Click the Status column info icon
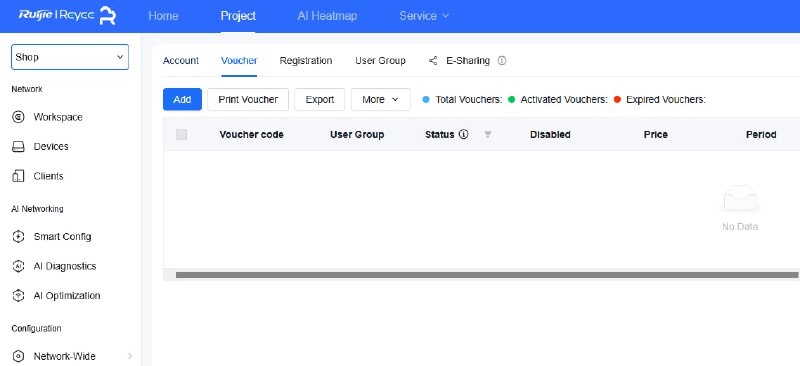Viewport: 800px width, 366px height. tap(463, 135)
